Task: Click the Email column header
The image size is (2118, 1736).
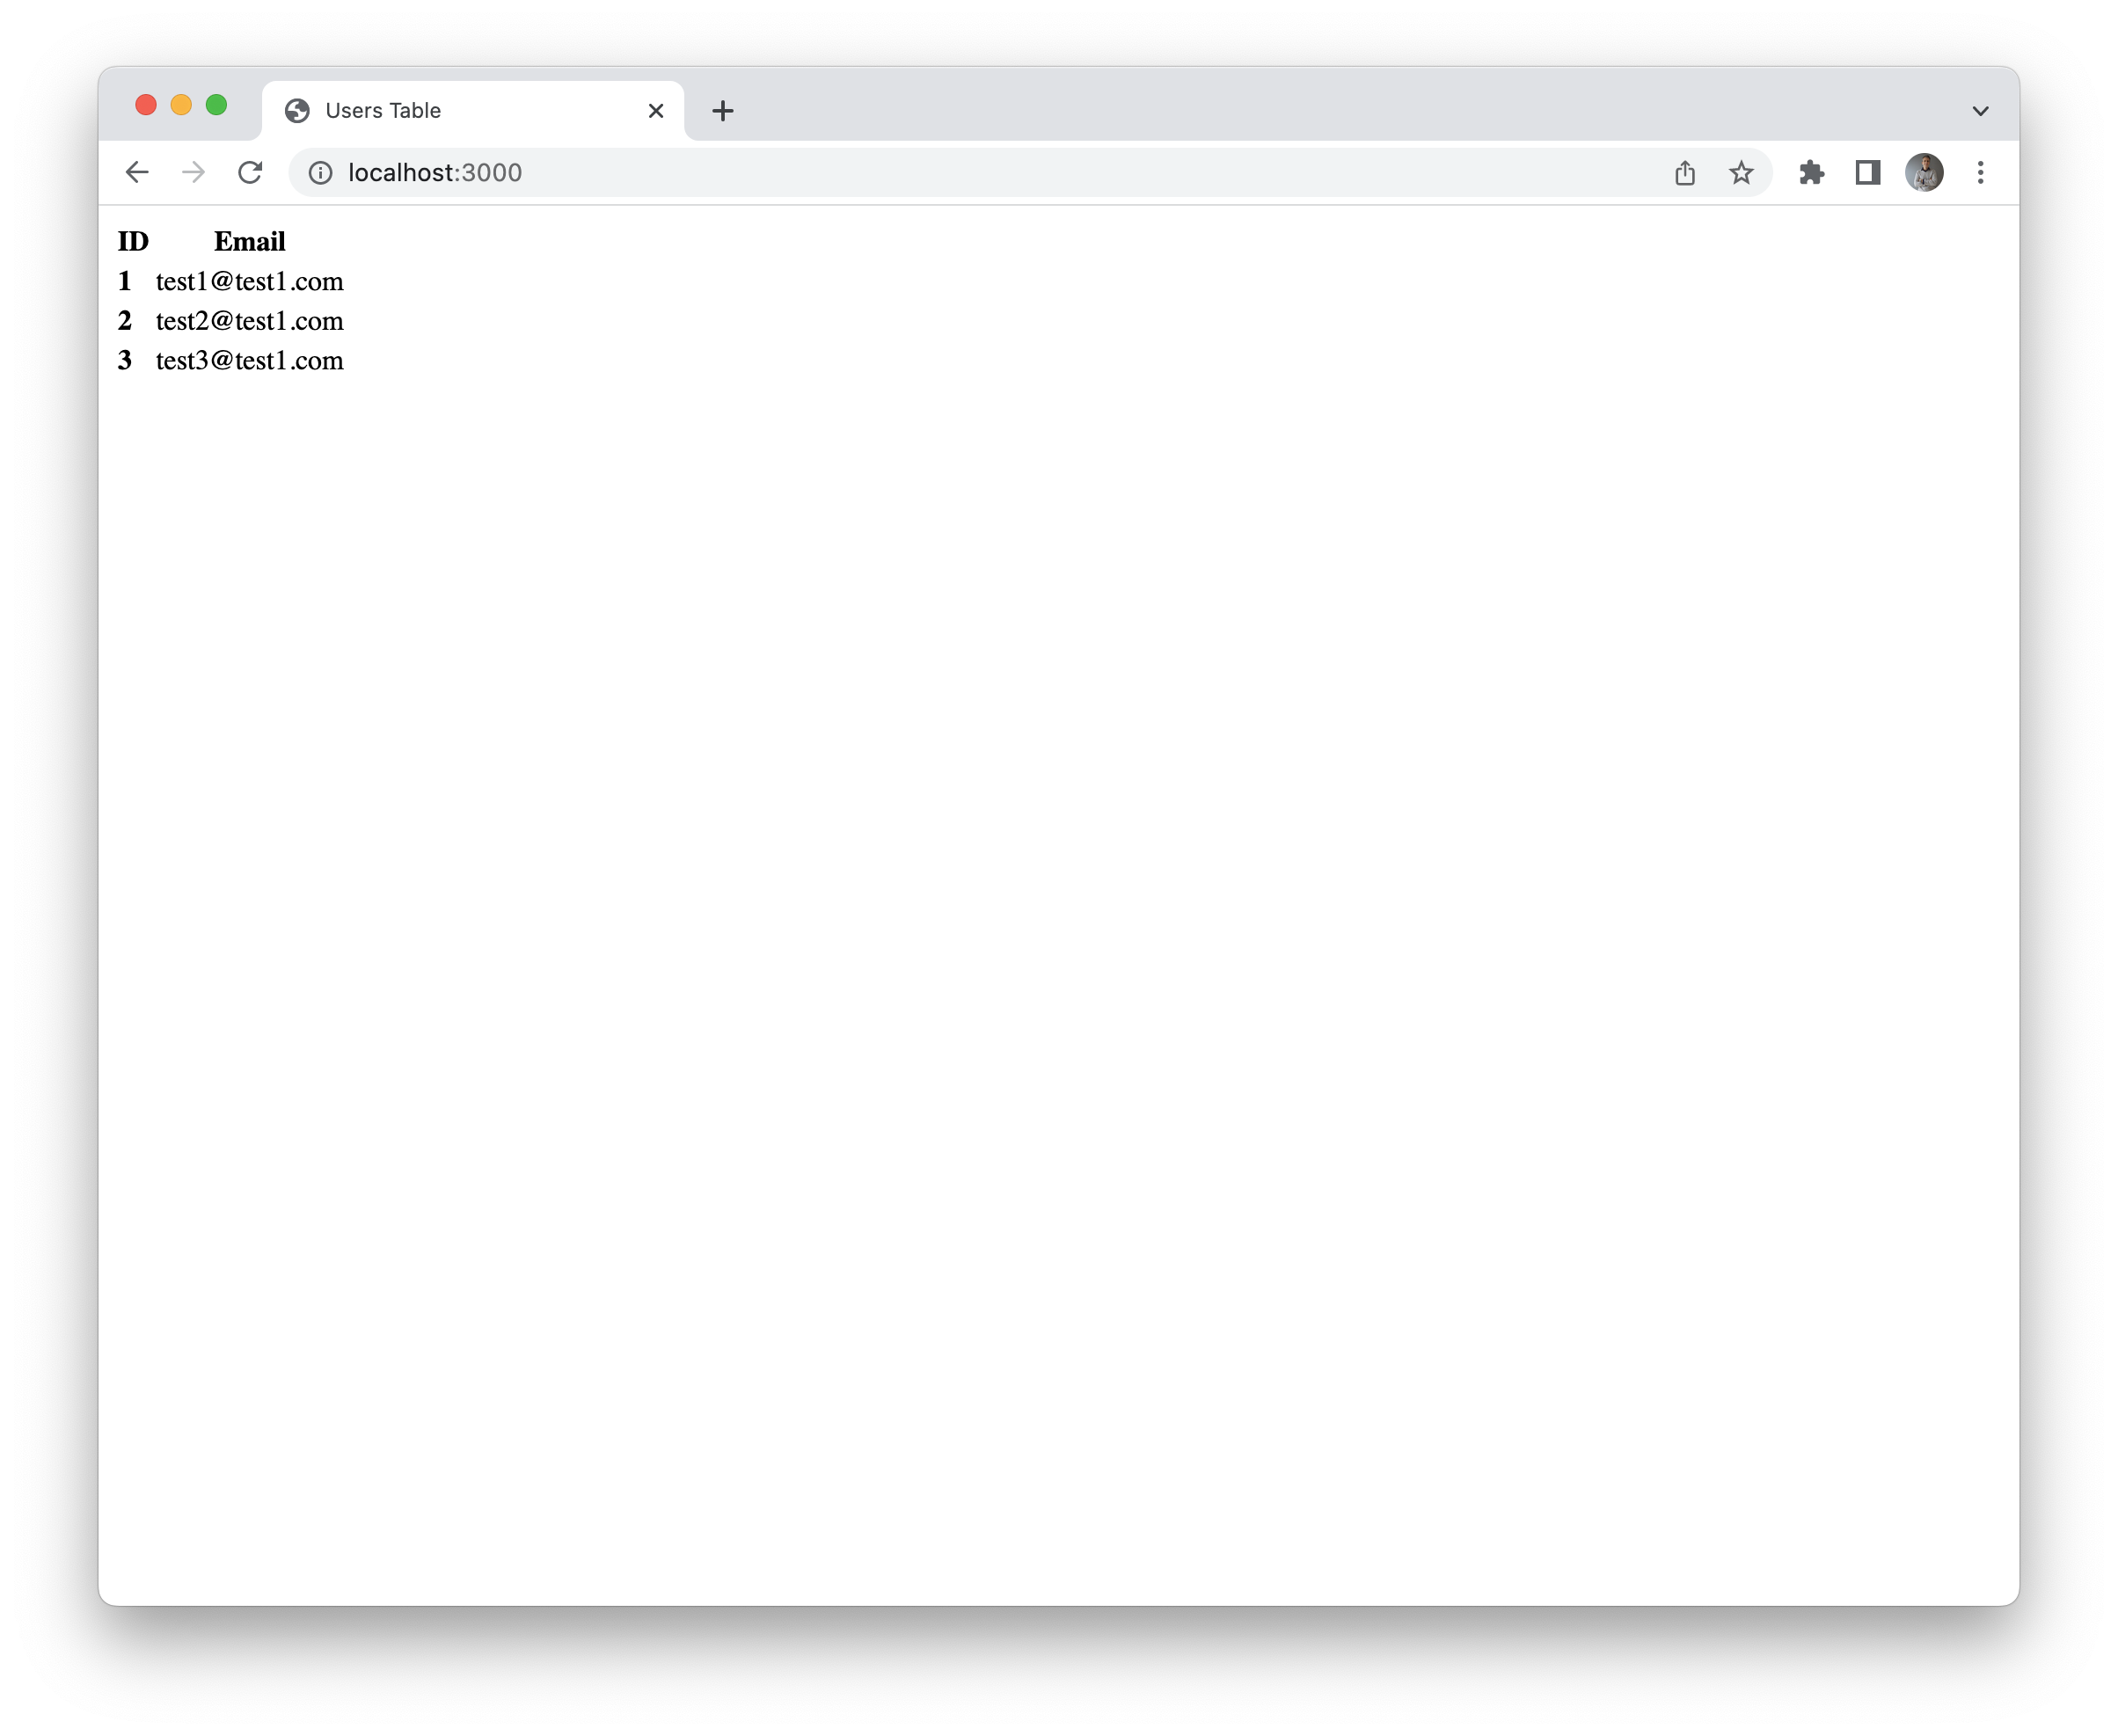Action: [x=248, y=241]
